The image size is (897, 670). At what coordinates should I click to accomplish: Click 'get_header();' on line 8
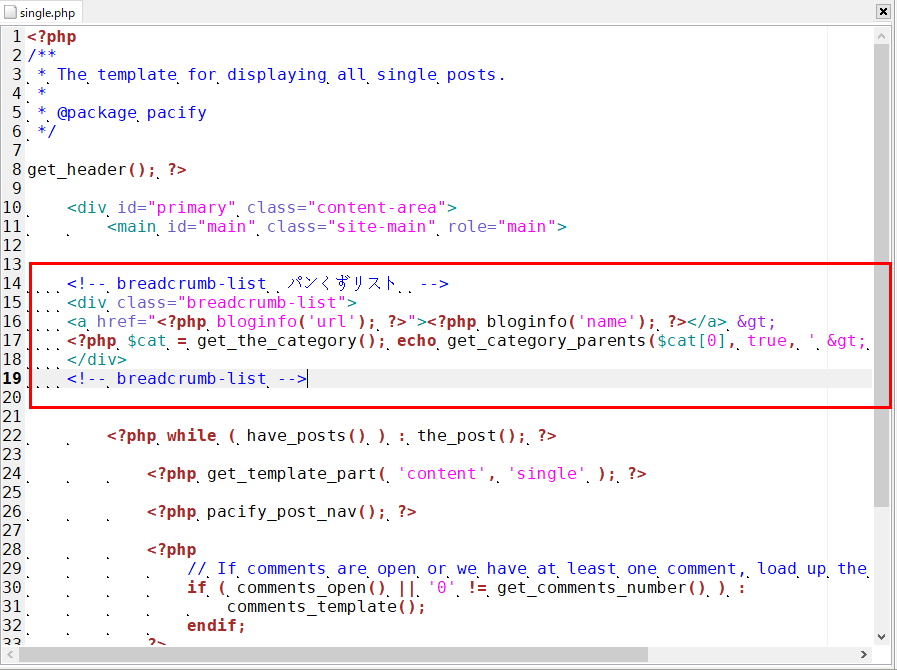click(x=92, y=169)
